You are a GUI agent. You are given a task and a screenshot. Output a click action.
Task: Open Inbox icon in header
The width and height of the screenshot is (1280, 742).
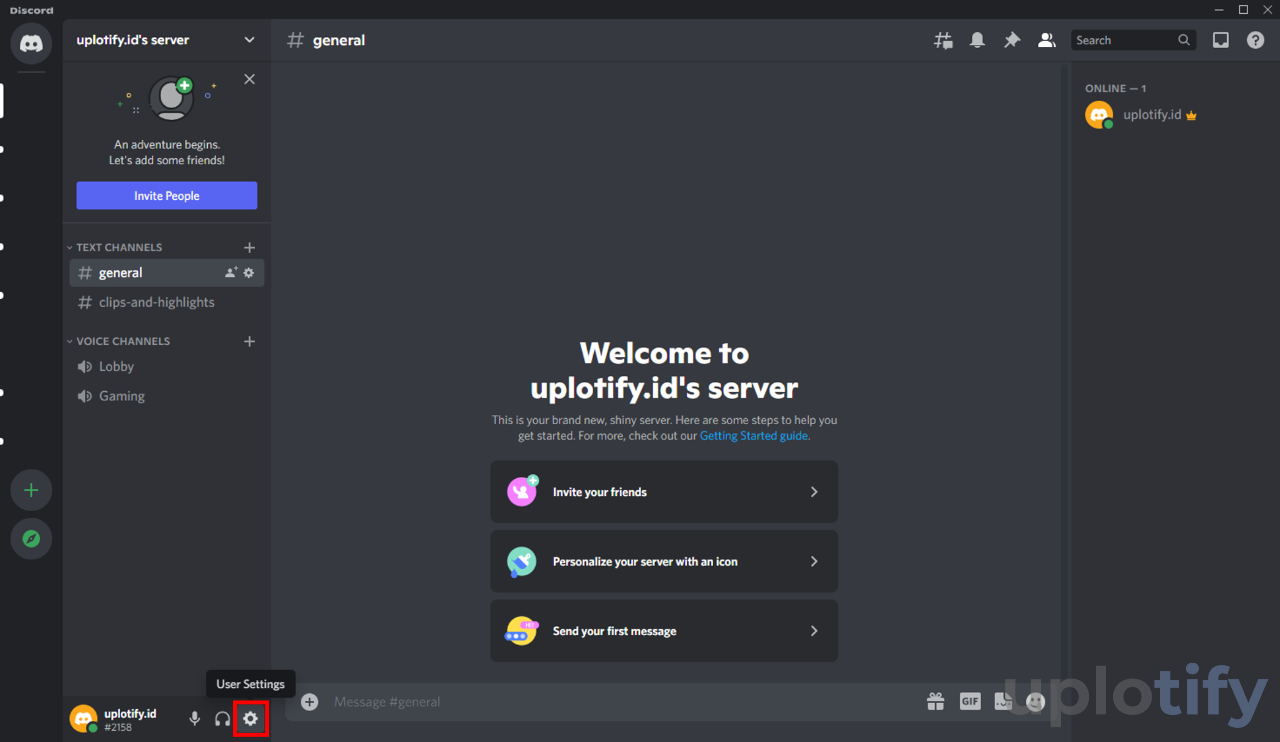tap(1221, 40)
